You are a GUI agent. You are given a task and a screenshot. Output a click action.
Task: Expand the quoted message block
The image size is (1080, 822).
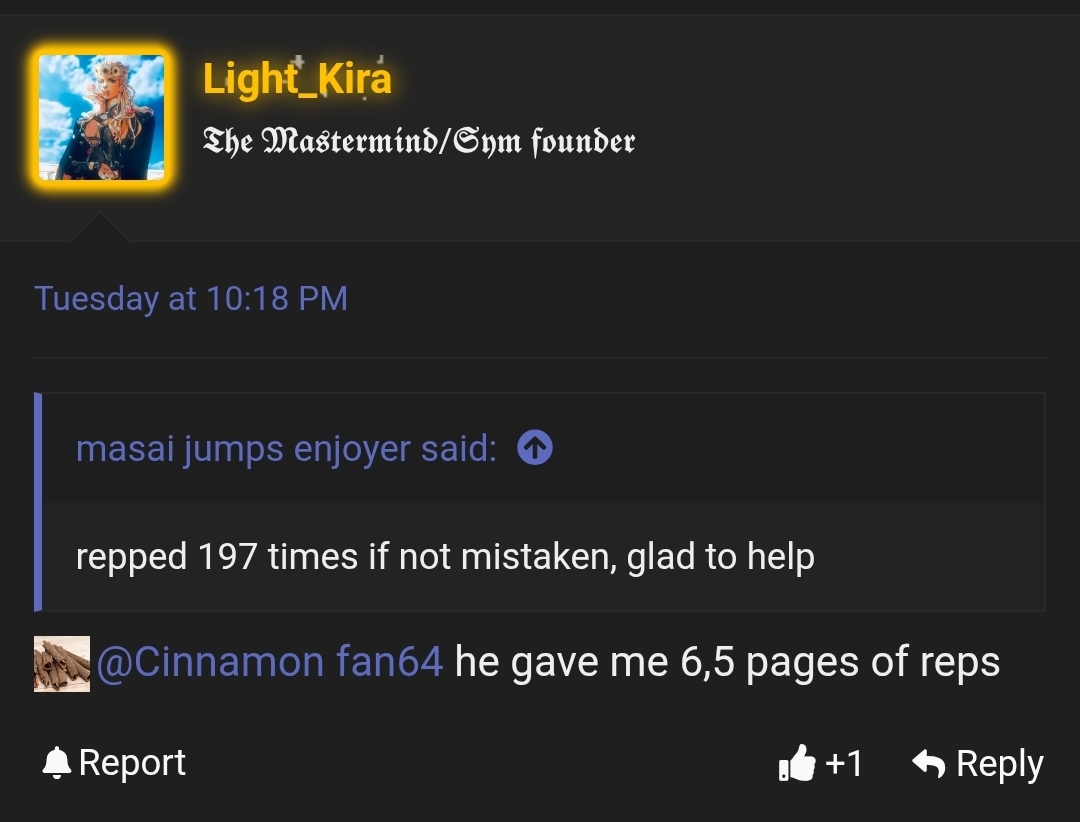[540, 500]
